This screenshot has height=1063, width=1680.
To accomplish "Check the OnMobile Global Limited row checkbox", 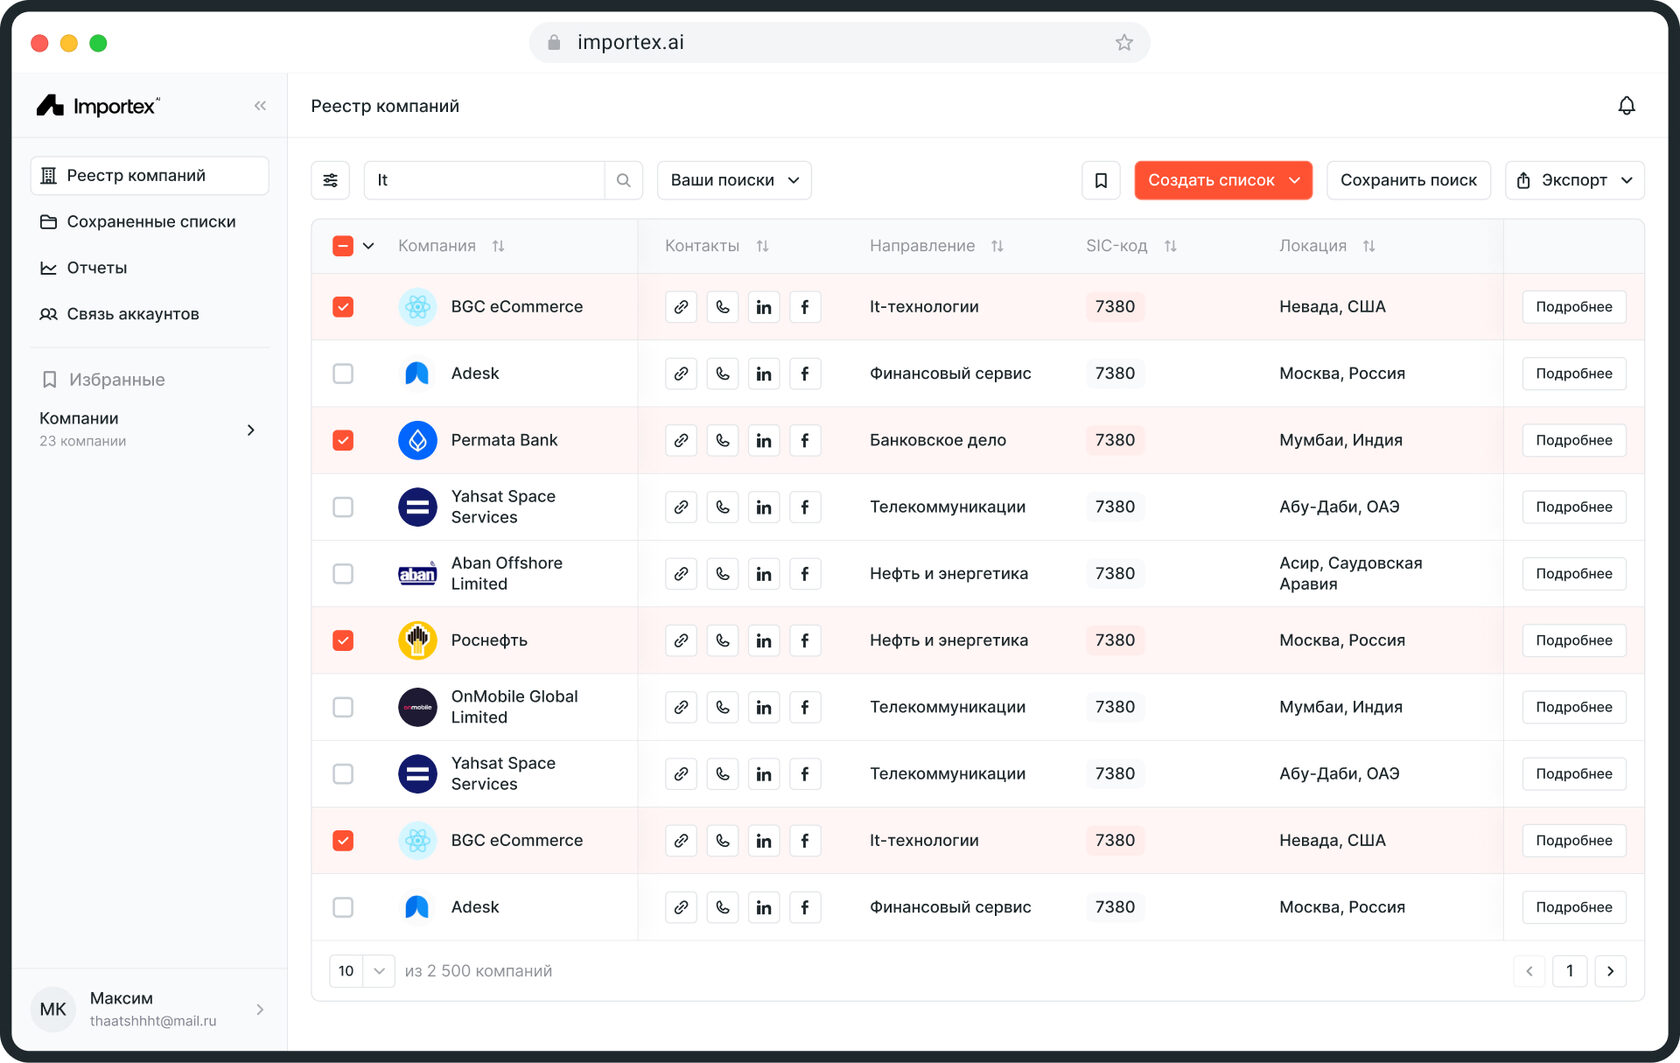I will coord(343,707).
